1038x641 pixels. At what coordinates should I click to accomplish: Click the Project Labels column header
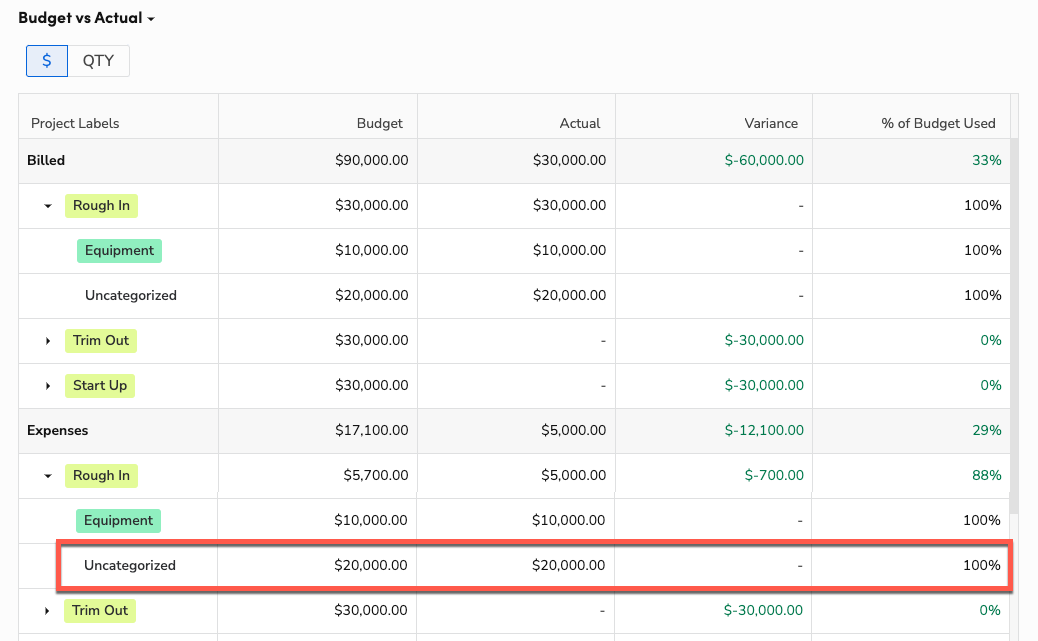75,123
